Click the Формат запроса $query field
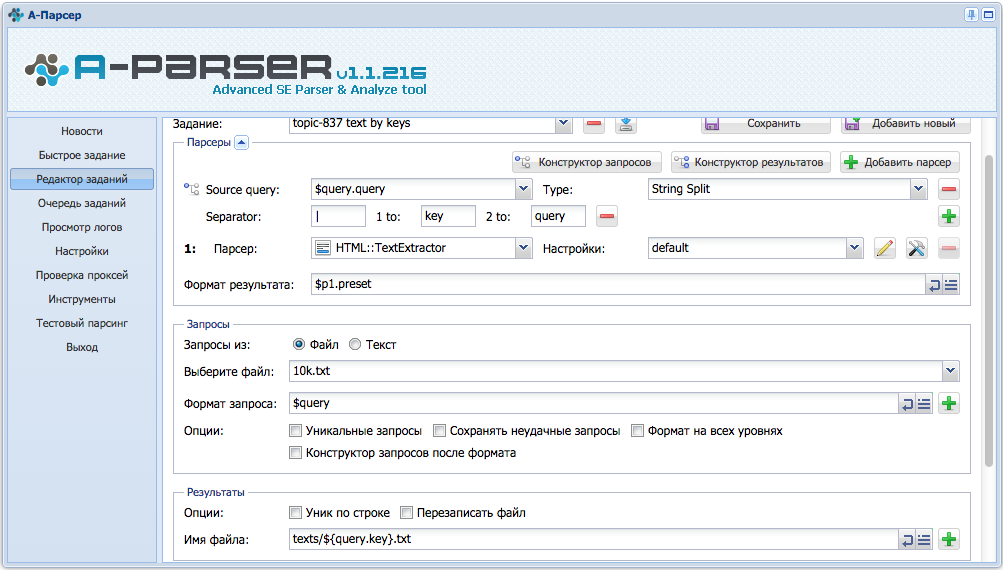 point(594,403)
